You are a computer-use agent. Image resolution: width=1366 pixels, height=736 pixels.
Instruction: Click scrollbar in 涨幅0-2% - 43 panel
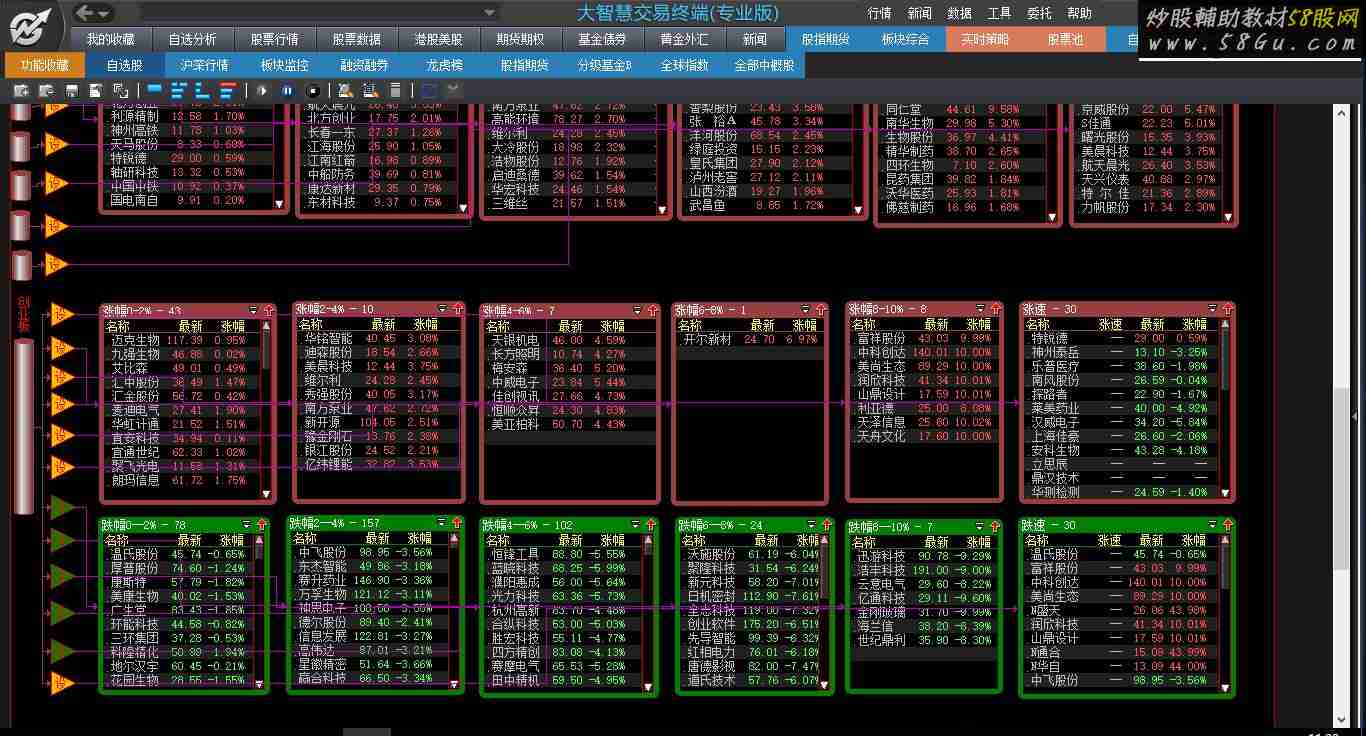tap(267, 410)
